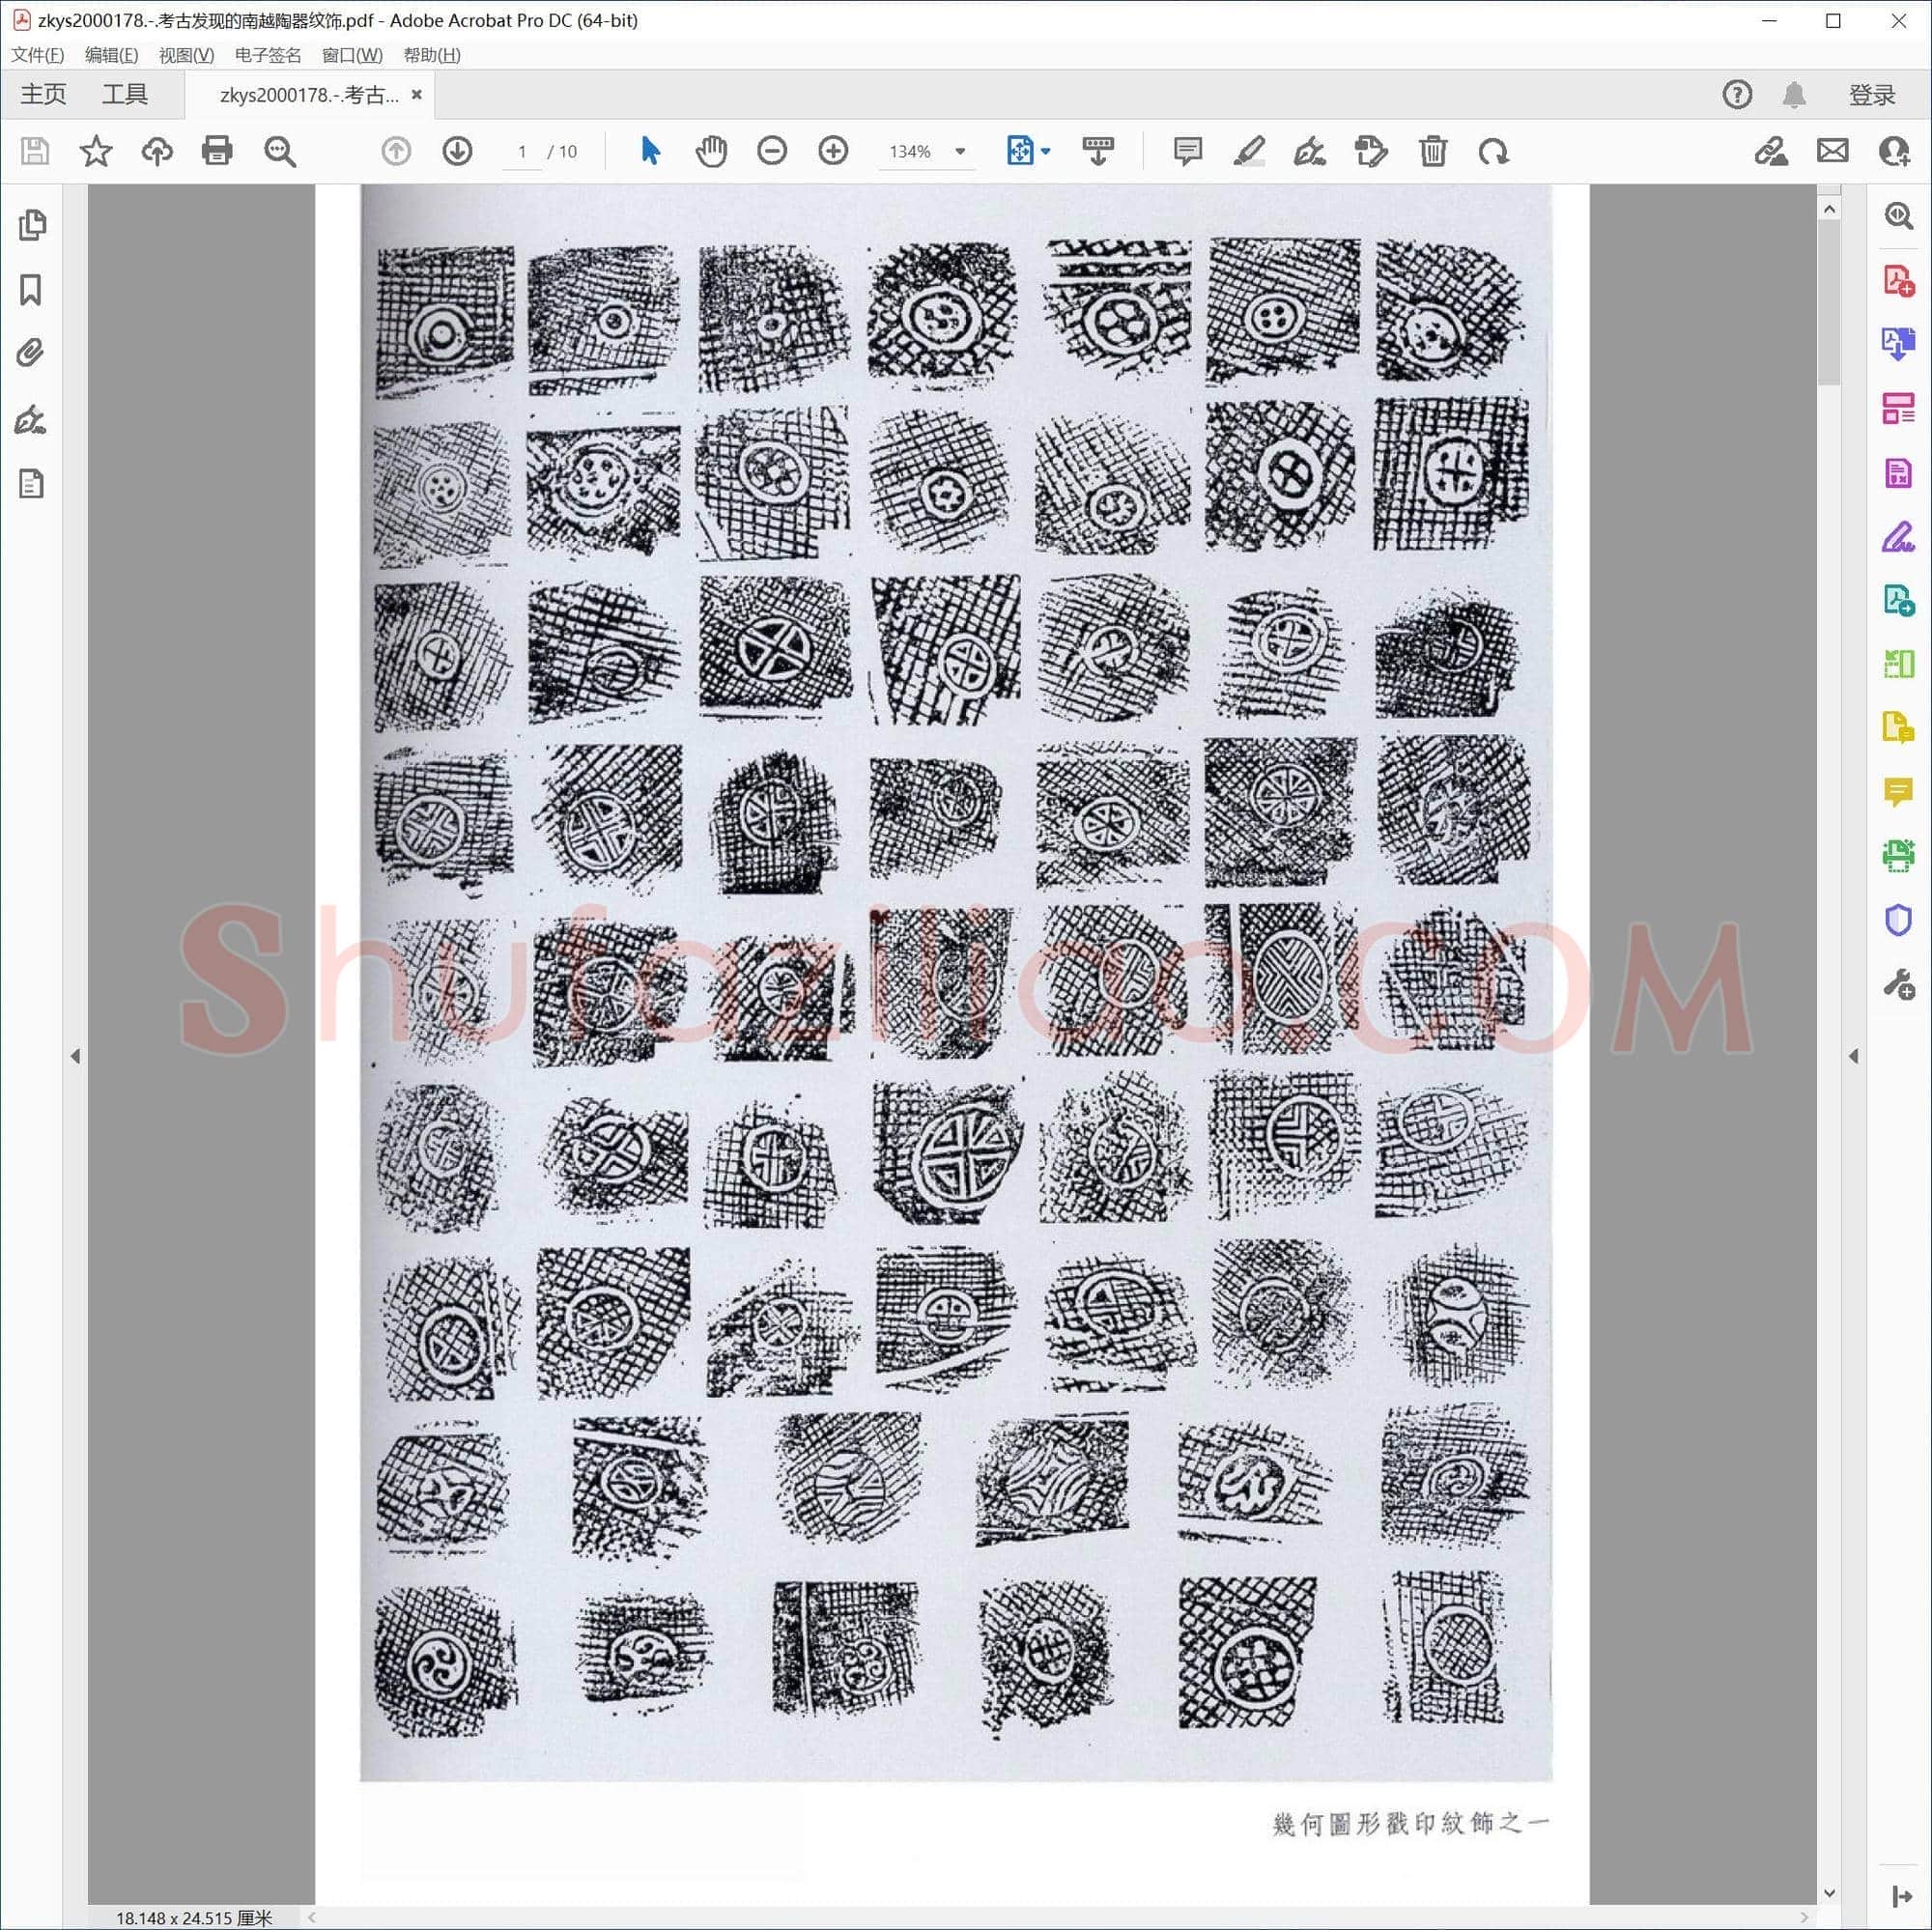Zoom out with the minus button
1932x1930 pixels.
(772, 151)
